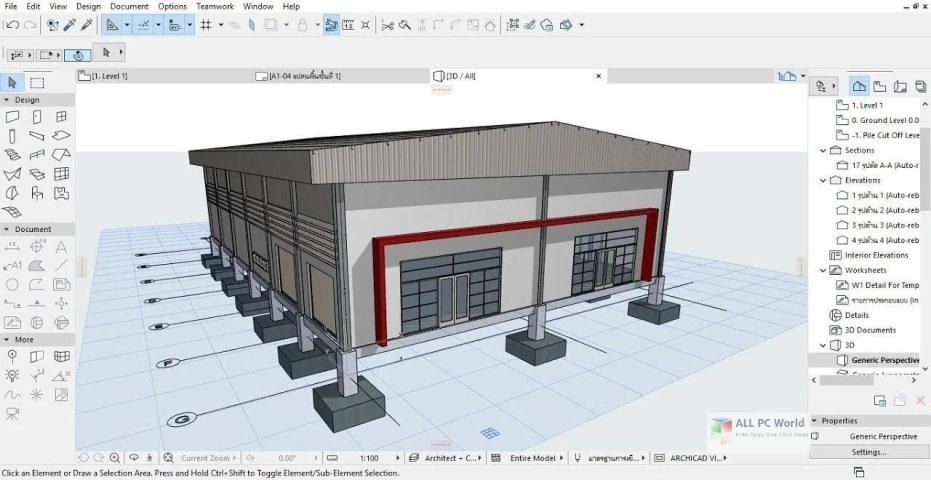
Task: Click the zoom in magnifier icon
Action: click(x=115, y=458)
